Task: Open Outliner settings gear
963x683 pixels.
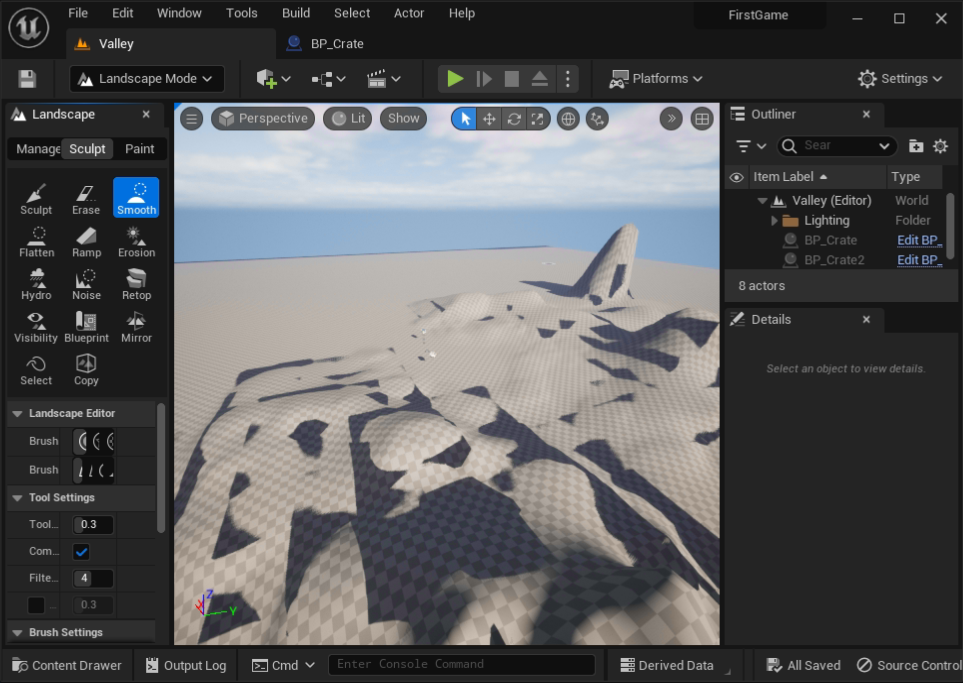Action: point(940,146)
